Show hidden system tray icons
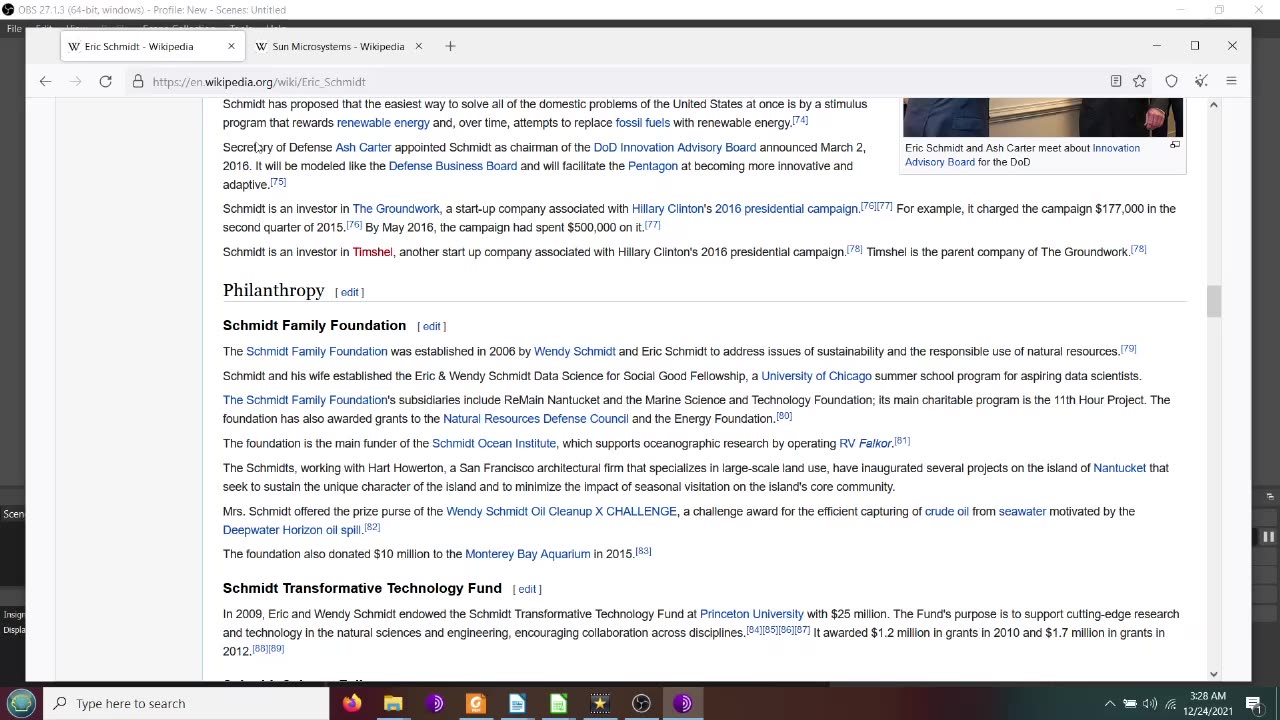This screenshot has height=720, width=1280. [x=1109, y=703]
